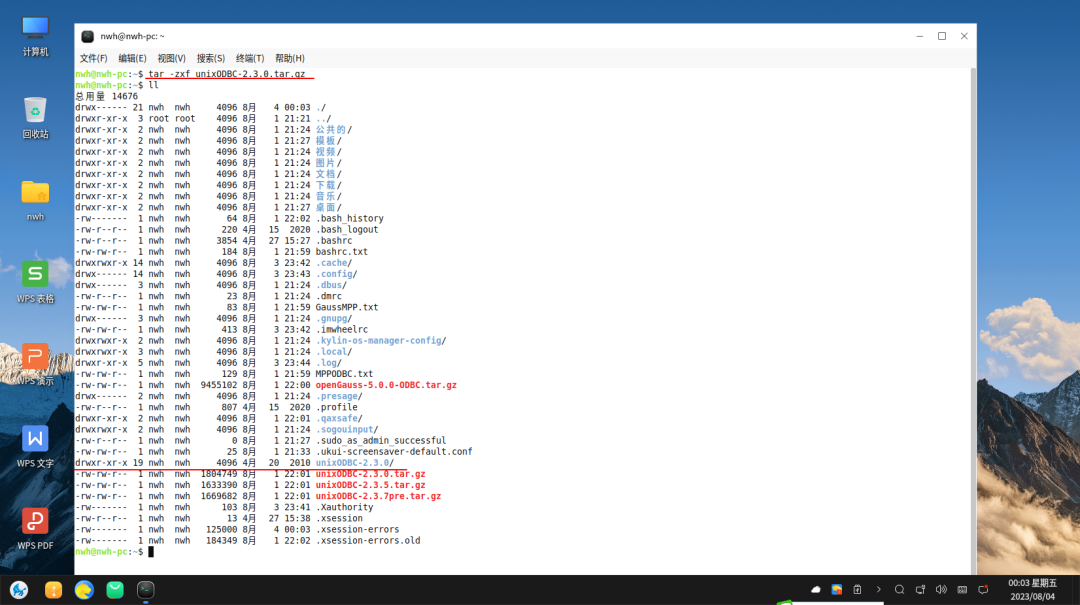Click the tar -zxf command text
This screenshot has width=1080, height=605.
[x=227, y=74]
